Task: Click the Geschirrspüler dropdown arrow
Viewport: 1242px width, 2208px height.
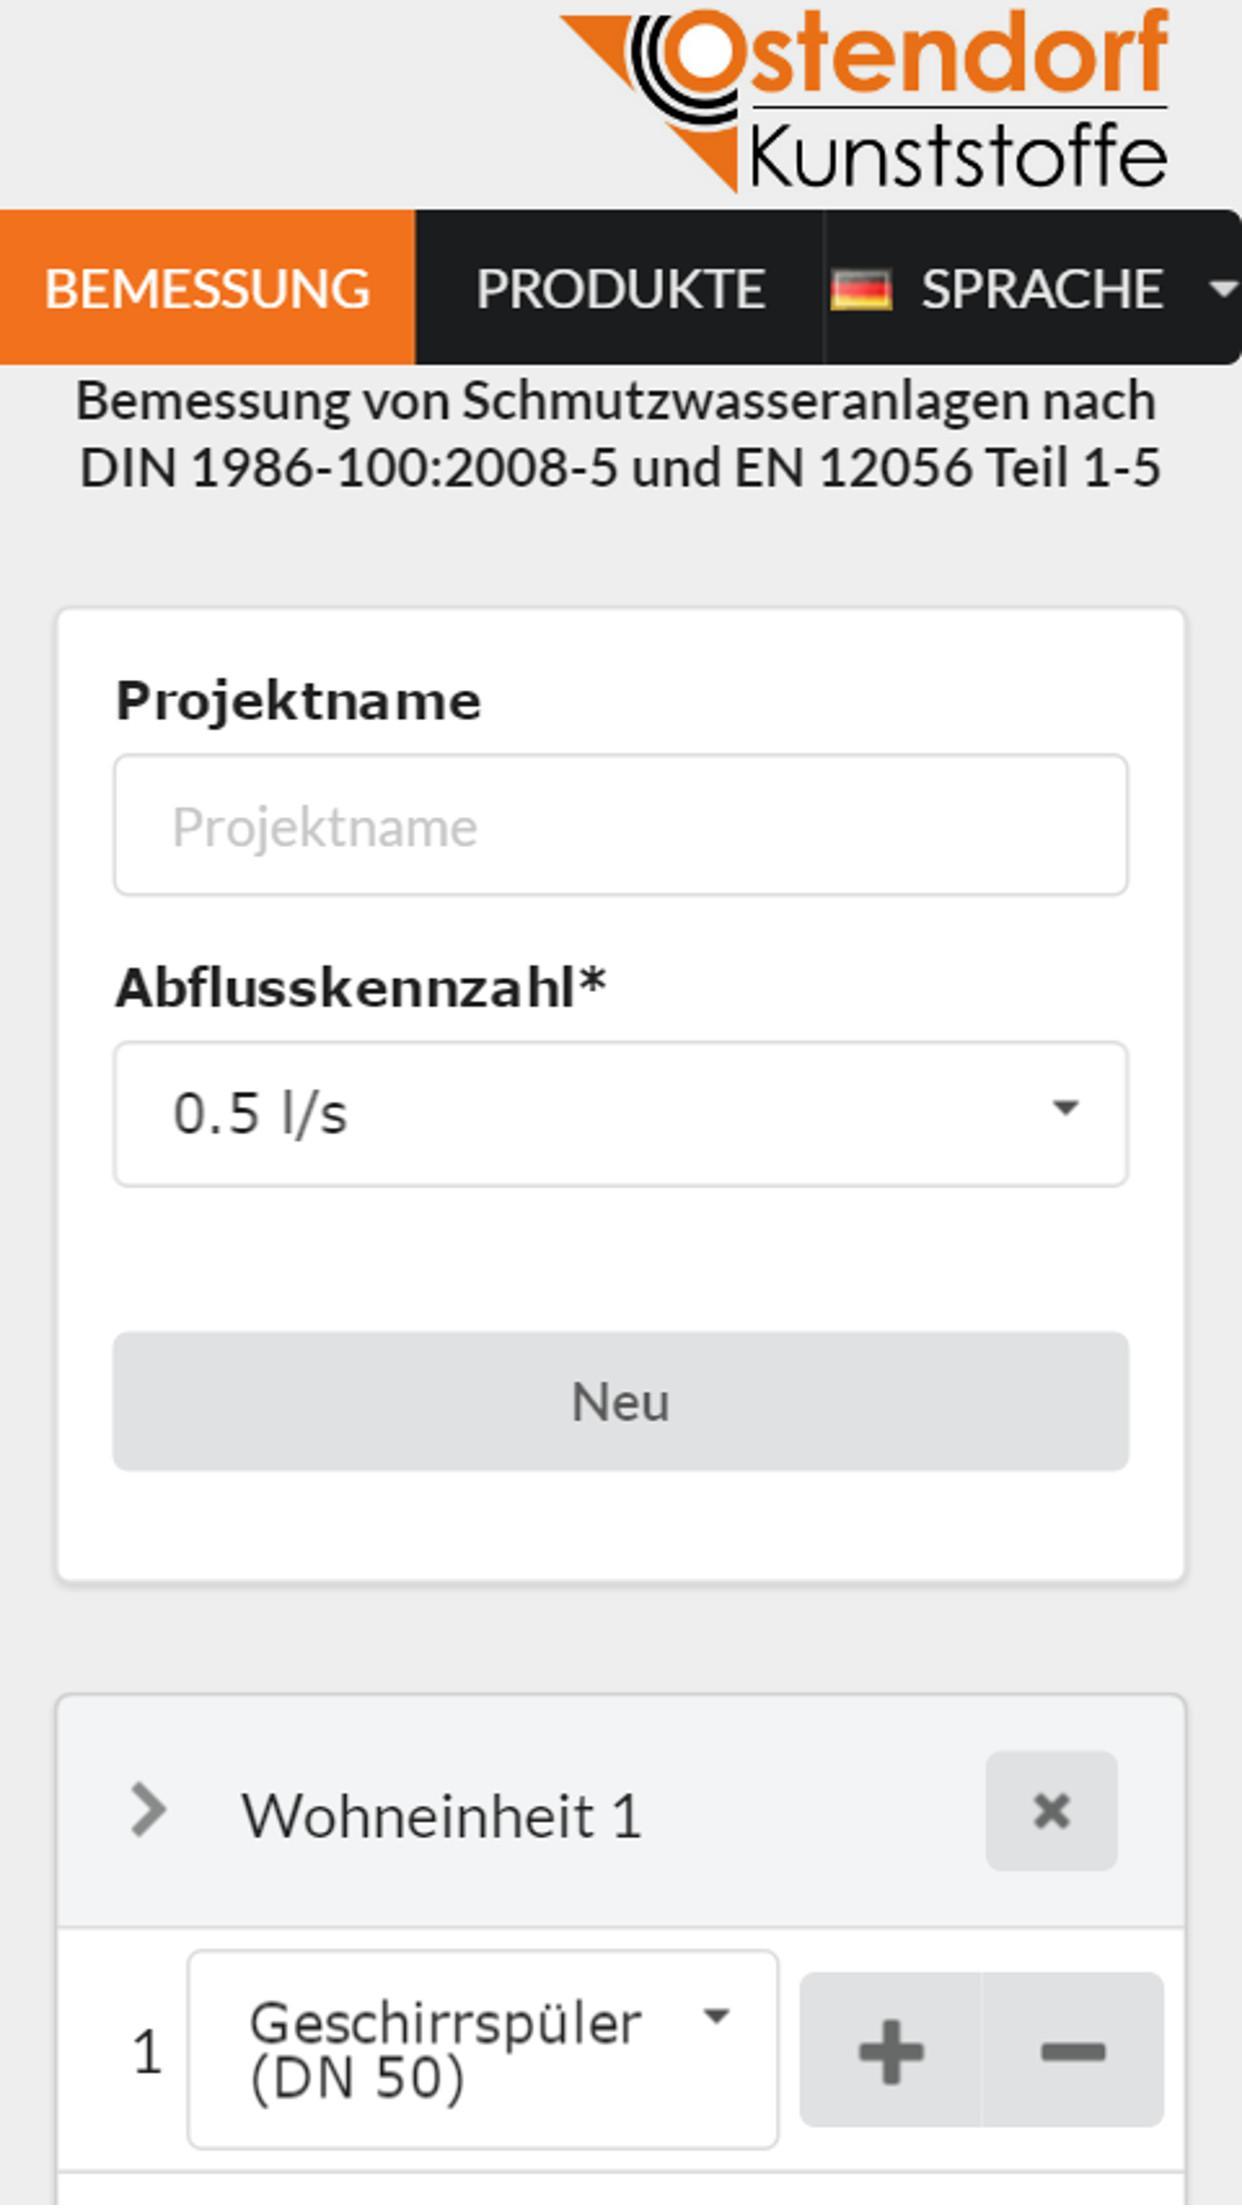Action: point(716,2016)
